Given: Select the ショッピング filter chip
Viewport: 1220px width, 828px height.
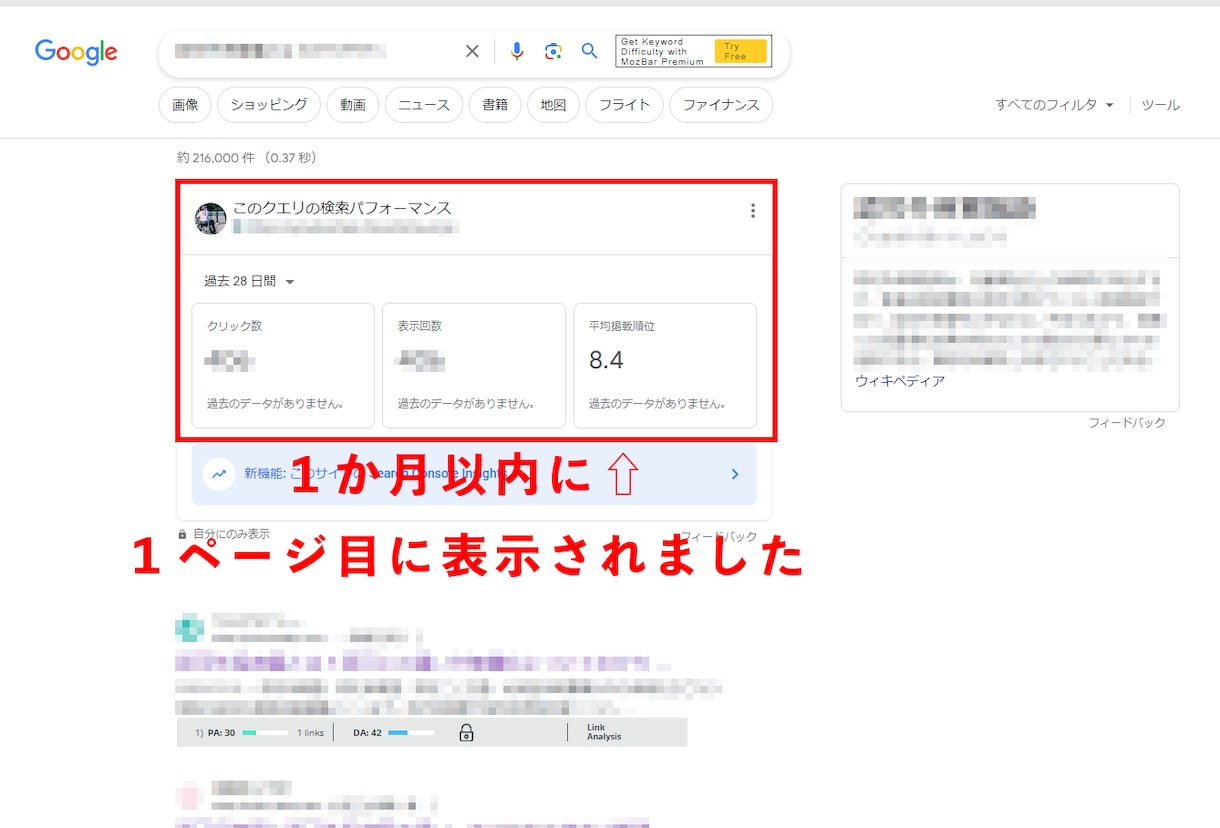Looking at the screenshot, I should click(x=269, y=105).
